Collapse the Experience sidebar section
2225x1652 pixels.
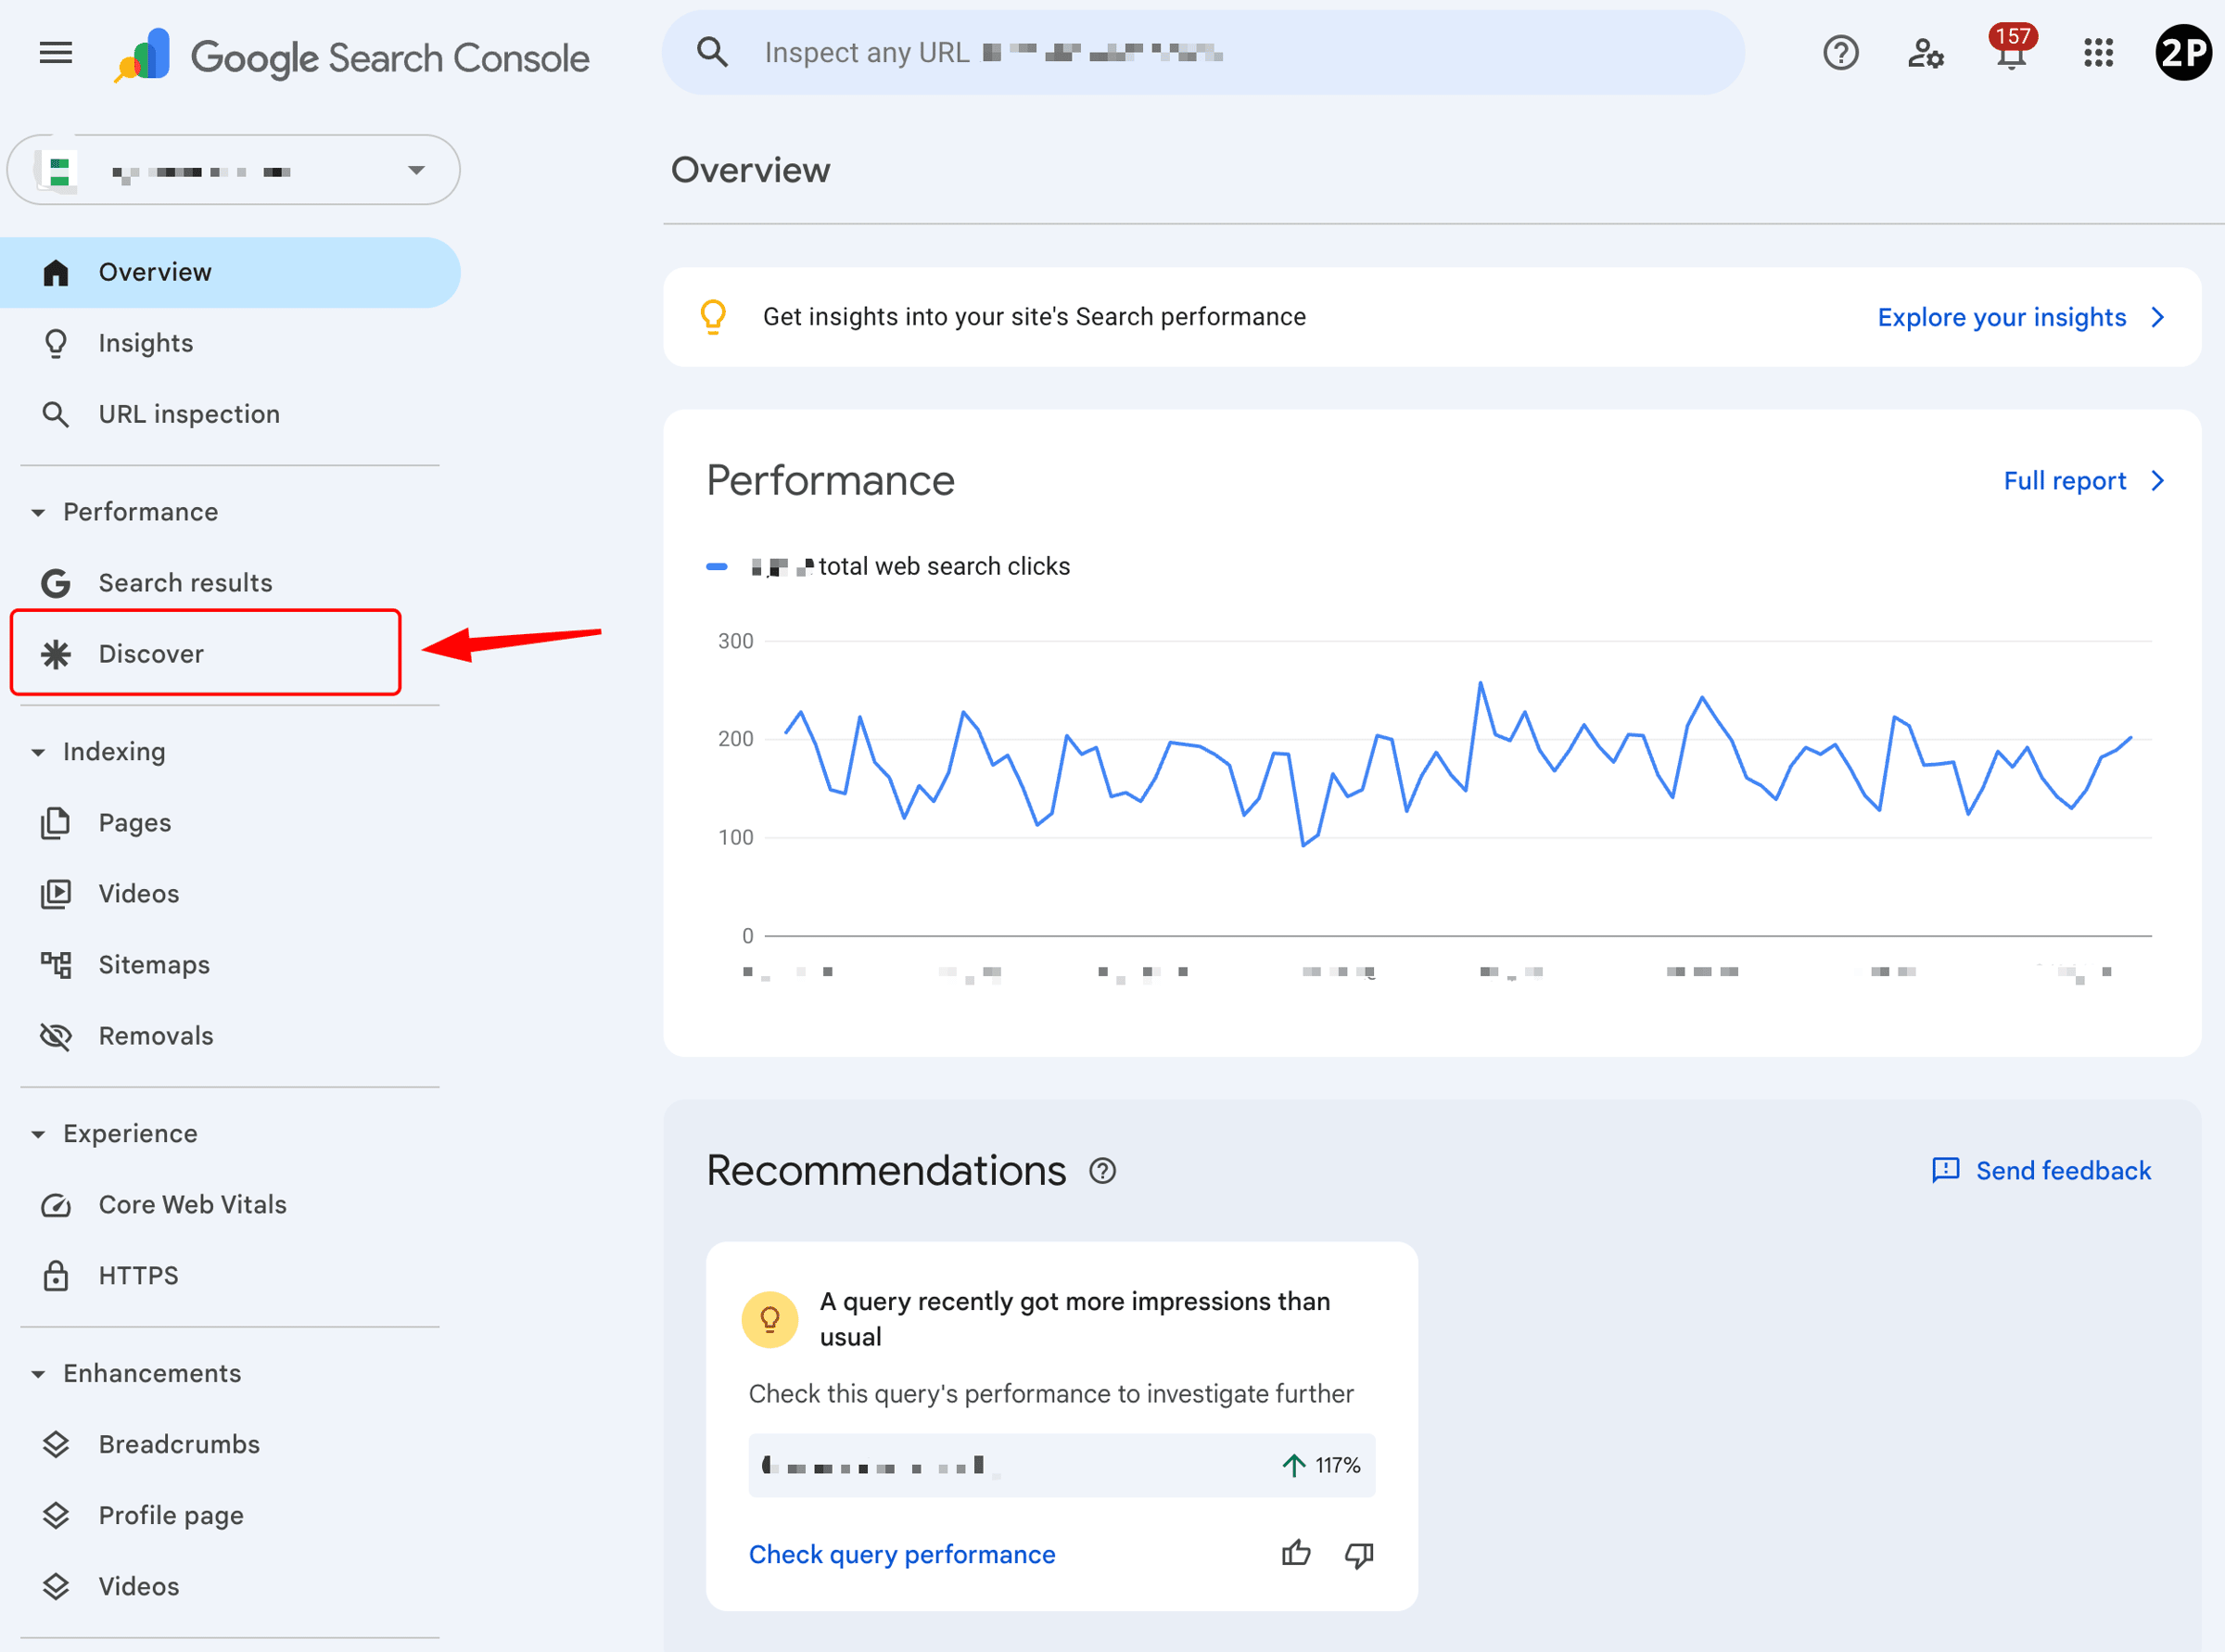(38, 1134)
